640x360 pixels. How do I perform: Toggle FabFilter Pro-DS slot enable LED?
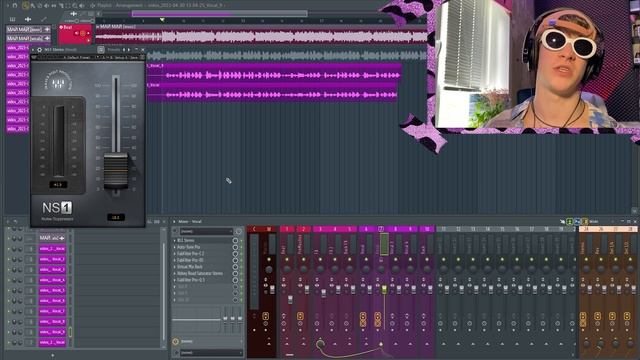[241, 260]
